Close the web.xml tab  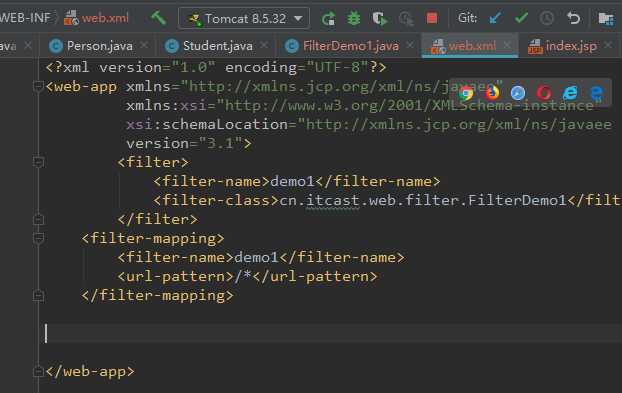point(507,45)
